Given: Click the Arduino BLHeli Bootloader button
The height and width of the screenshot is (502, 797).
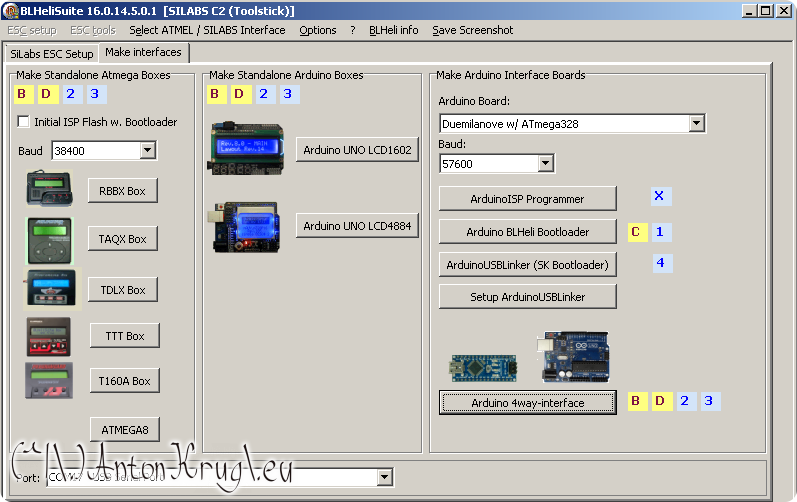Looking at the screenshot, I should [528, 232].
